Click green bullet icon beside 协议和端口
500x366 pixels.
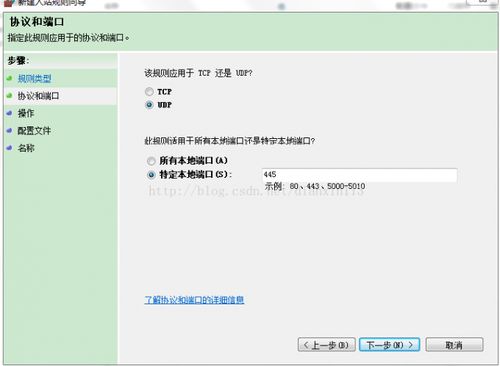(9, 96)
